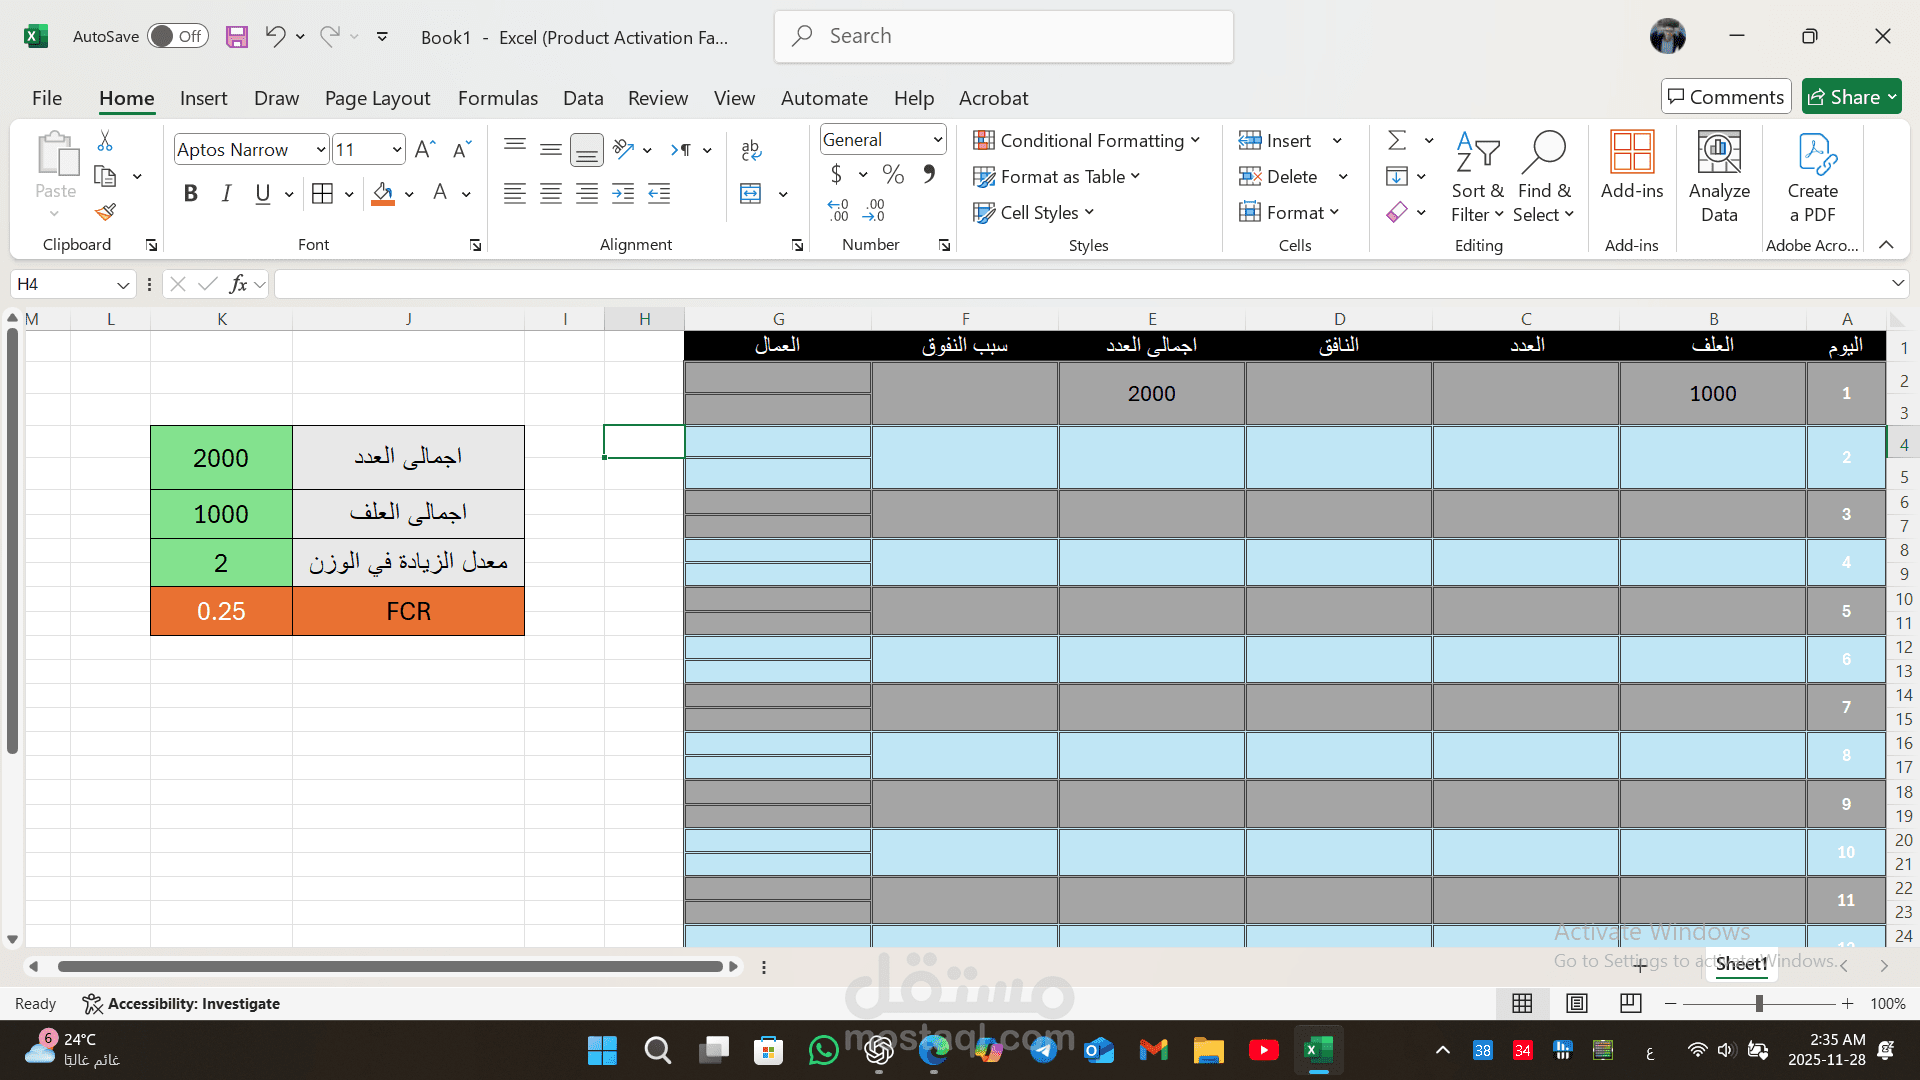Image resolution: width=1920 pixels, height=1080 pixels.
Task: Toggle Italic formatting
Action: pyautogui.click(x=226, y=193)
